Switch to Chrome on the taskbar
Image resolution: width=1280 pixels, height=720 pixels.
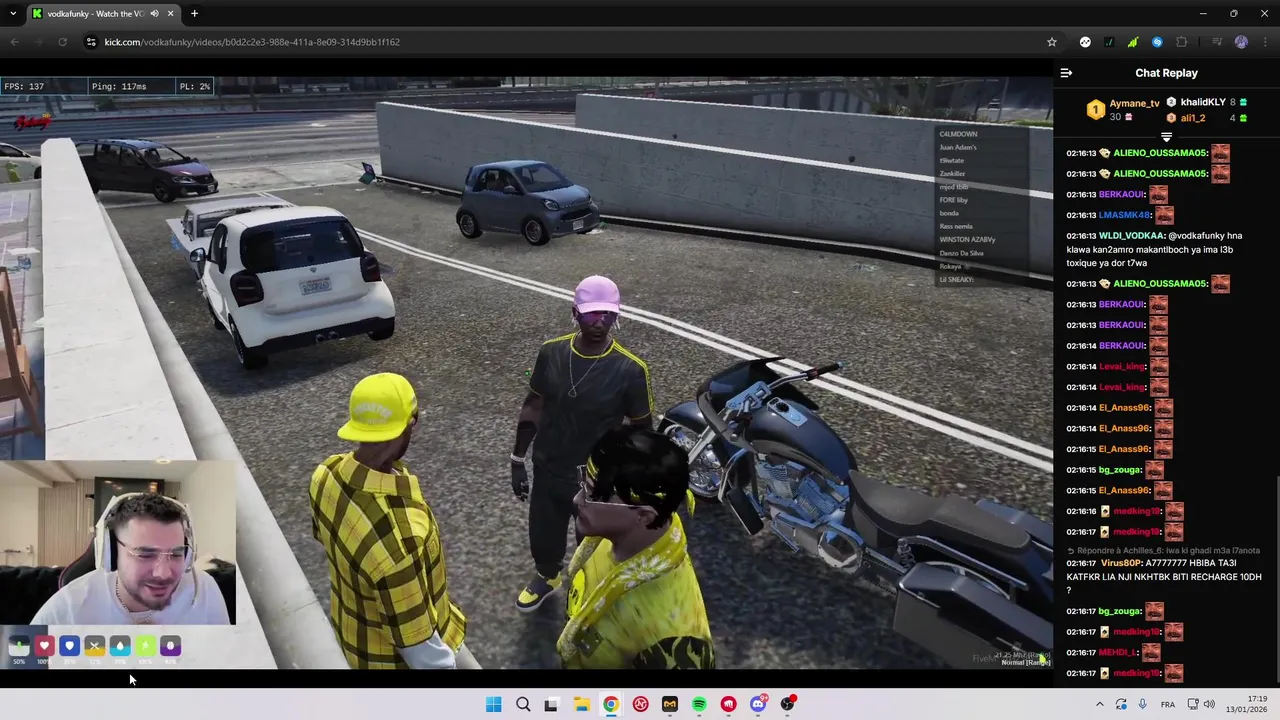(x=611, y=705)
